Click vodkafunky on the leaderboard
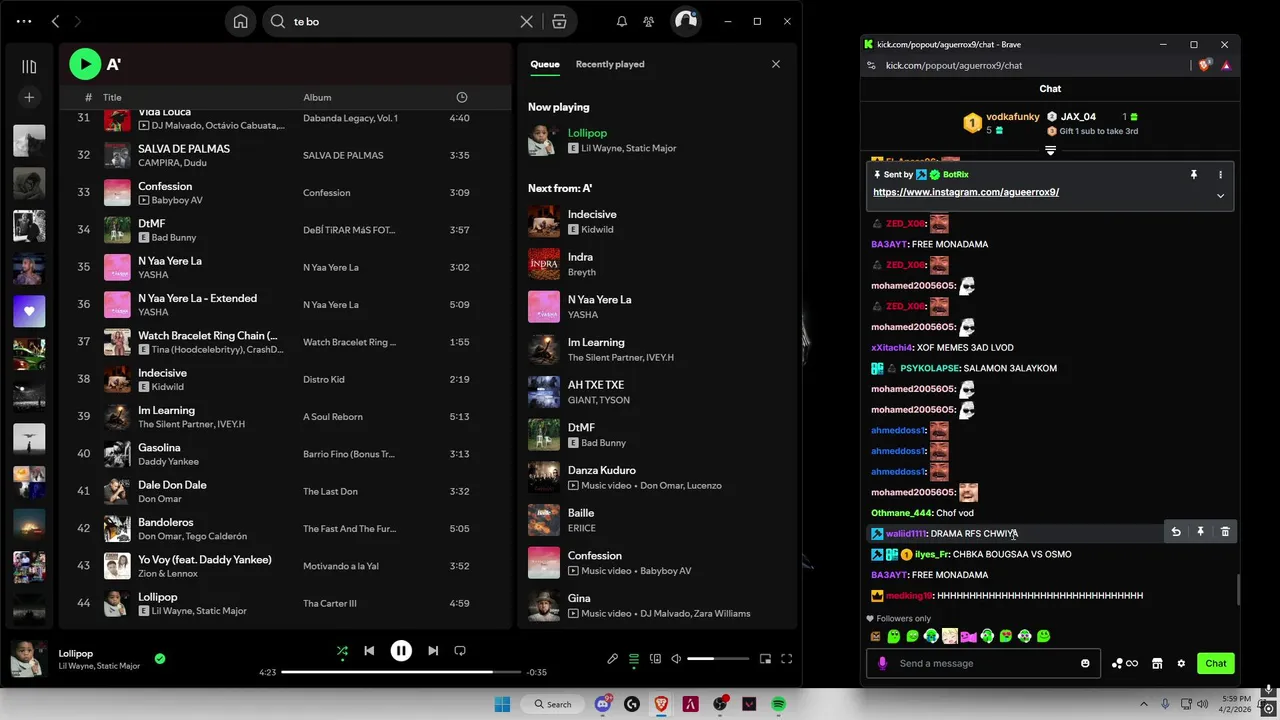Viewport: 1280px width, 720px height. pyautogui.click(x=1013, y=117)
